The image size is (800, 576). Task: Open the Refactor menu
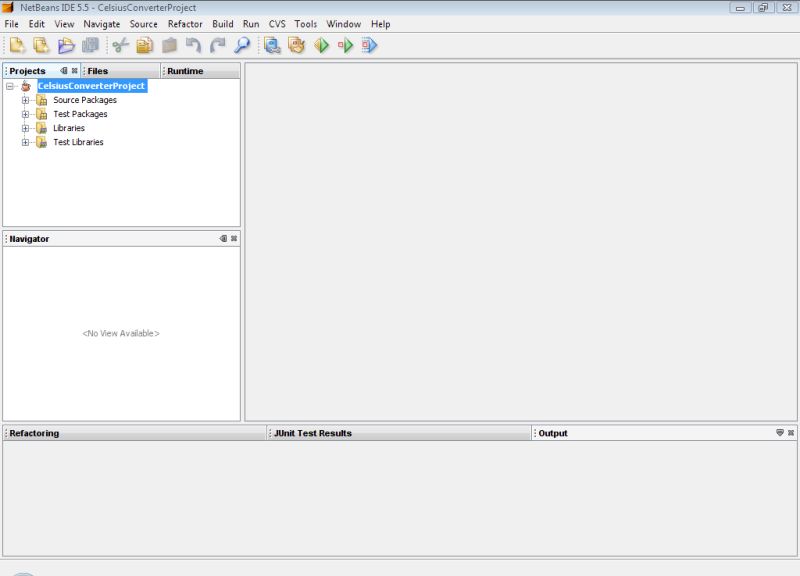(x=185, y=24)
